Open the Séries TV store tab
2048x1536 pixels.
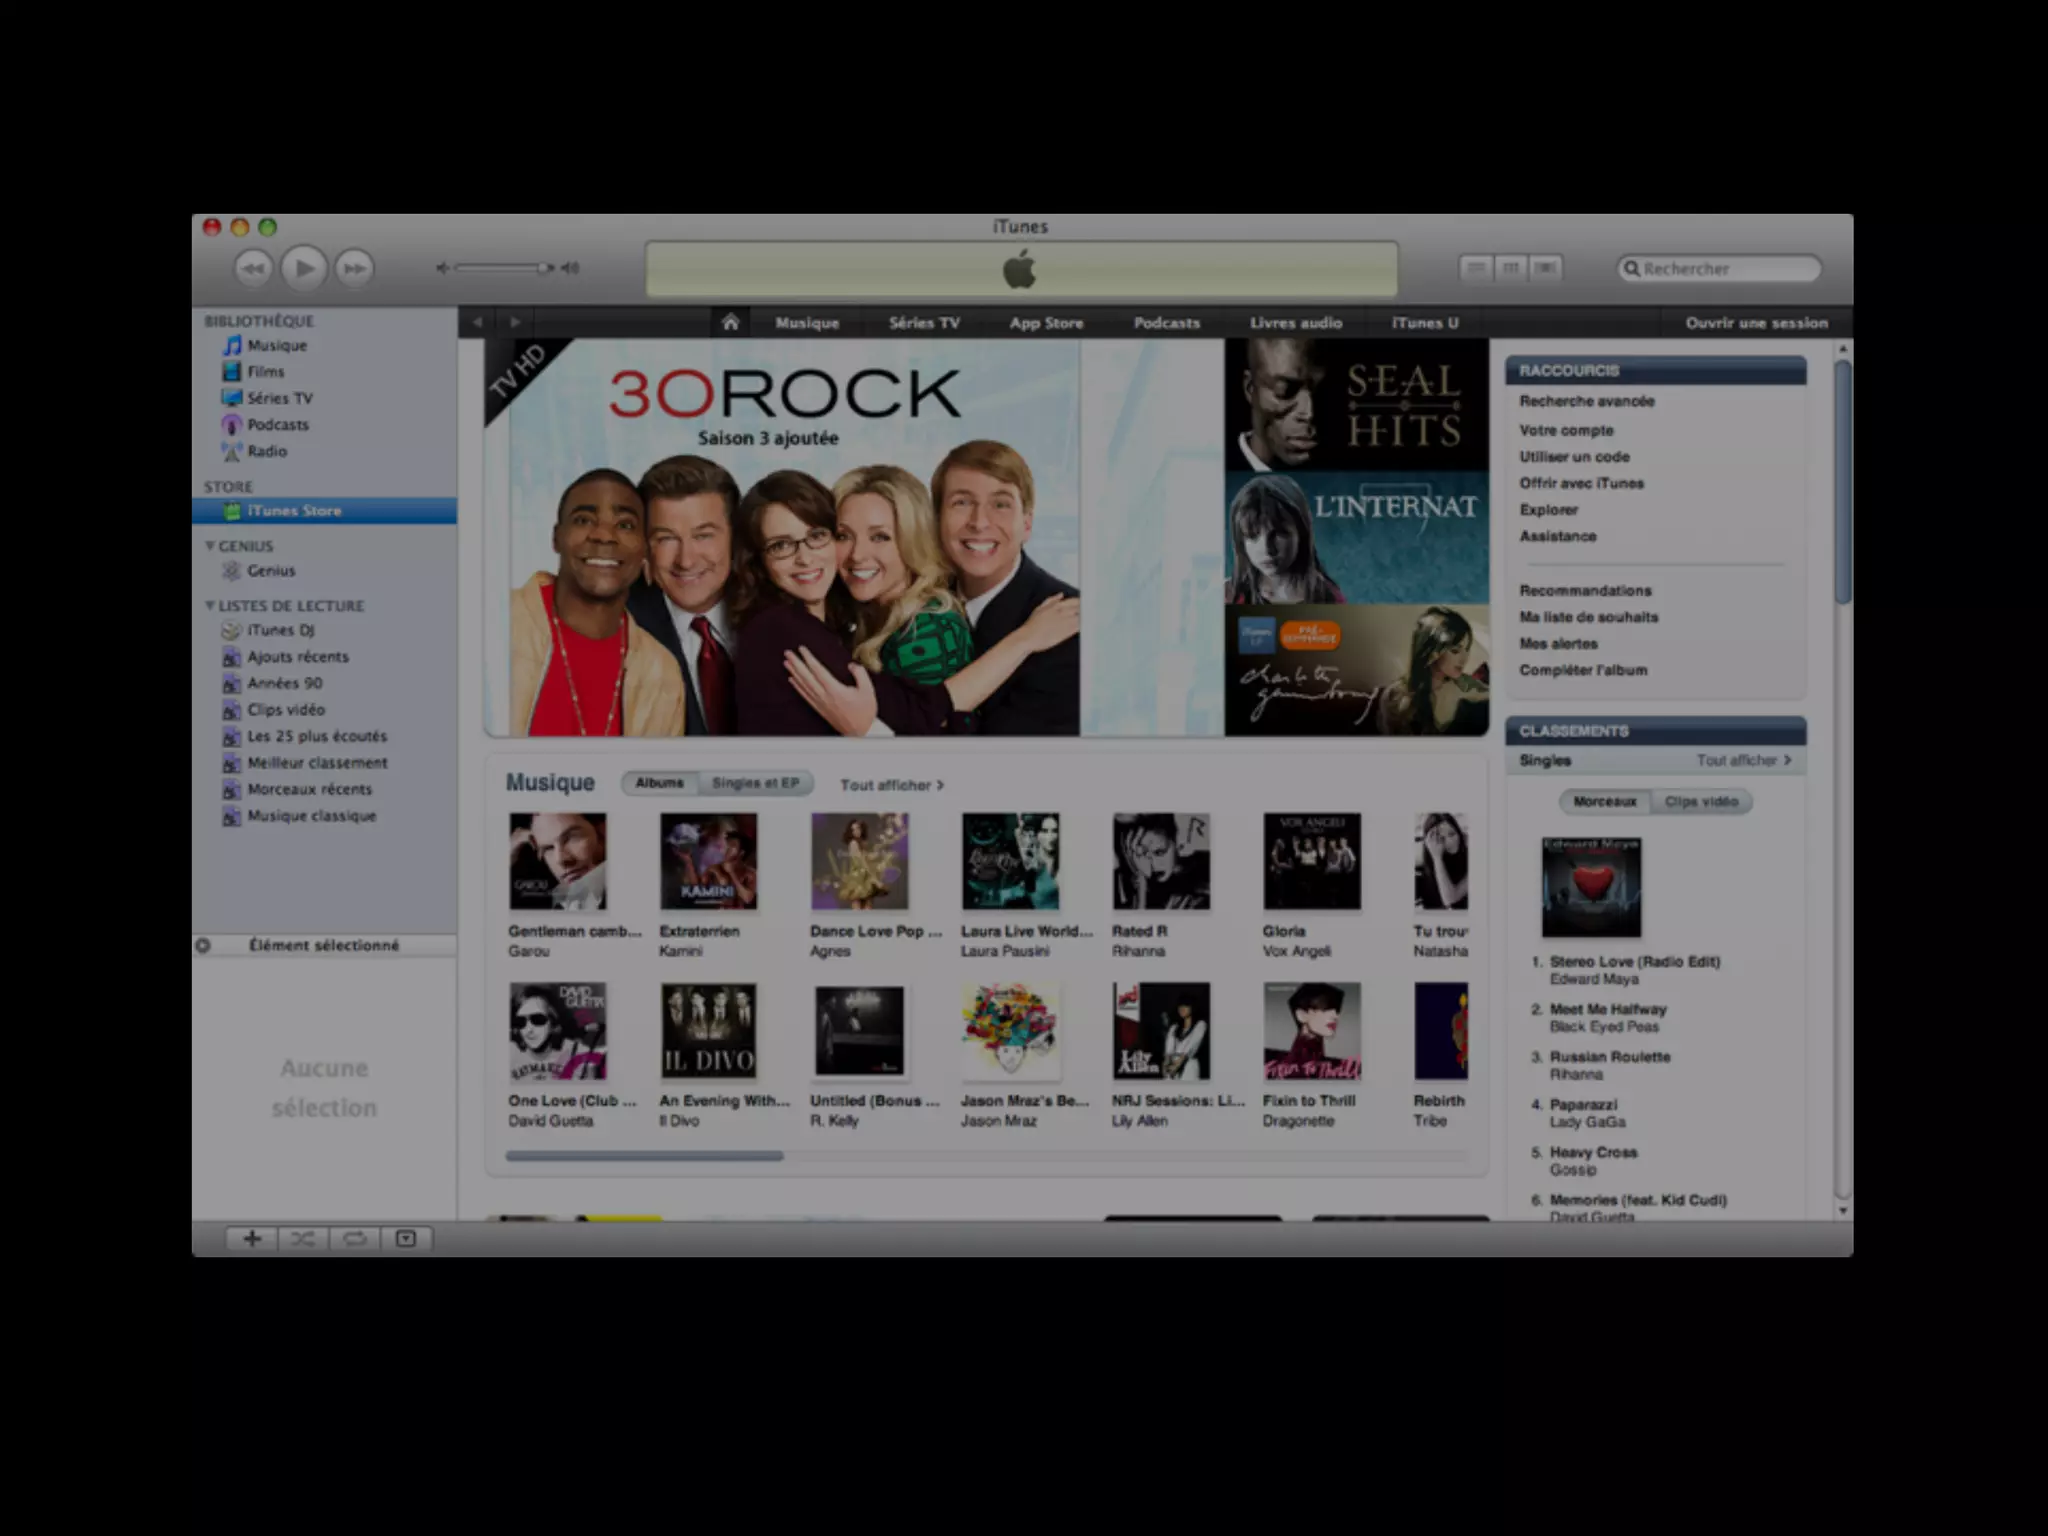(x=924, y=323)
